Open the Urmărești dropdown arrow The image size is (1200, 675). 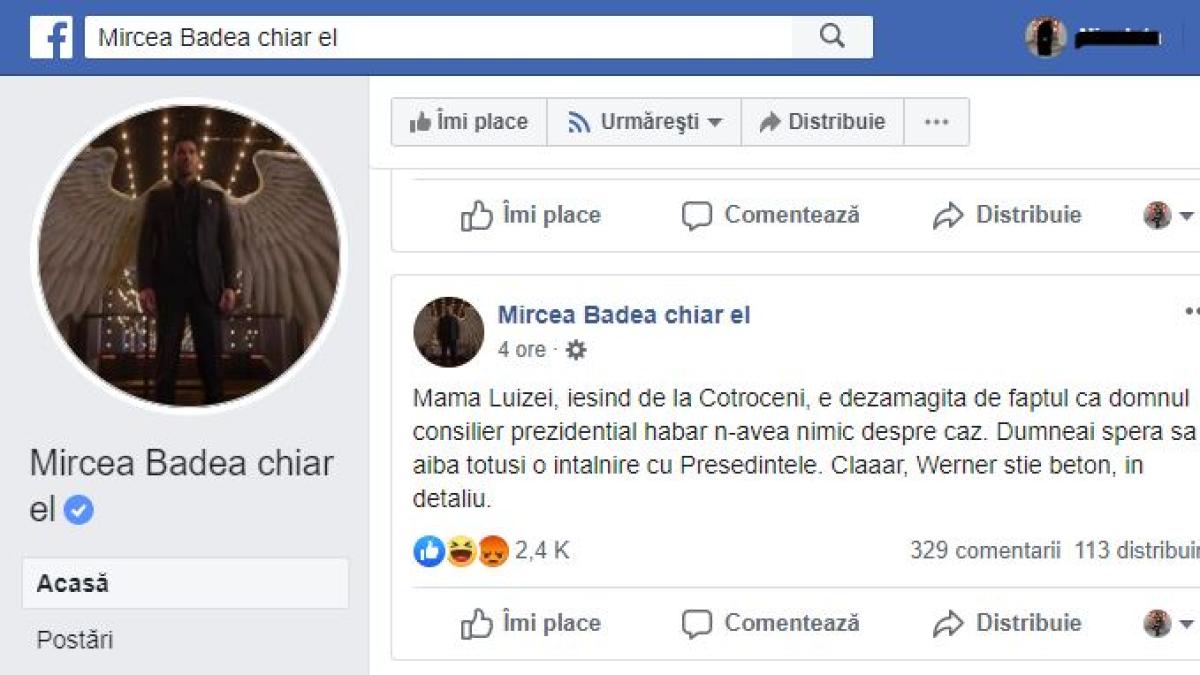point(713,121)
